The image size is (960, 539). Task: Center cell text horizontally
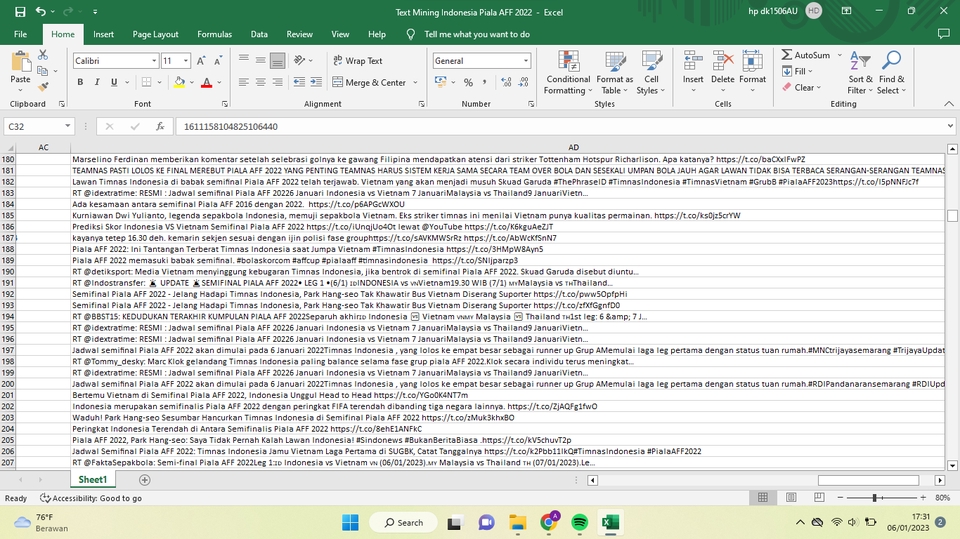(x=260, y=82)
